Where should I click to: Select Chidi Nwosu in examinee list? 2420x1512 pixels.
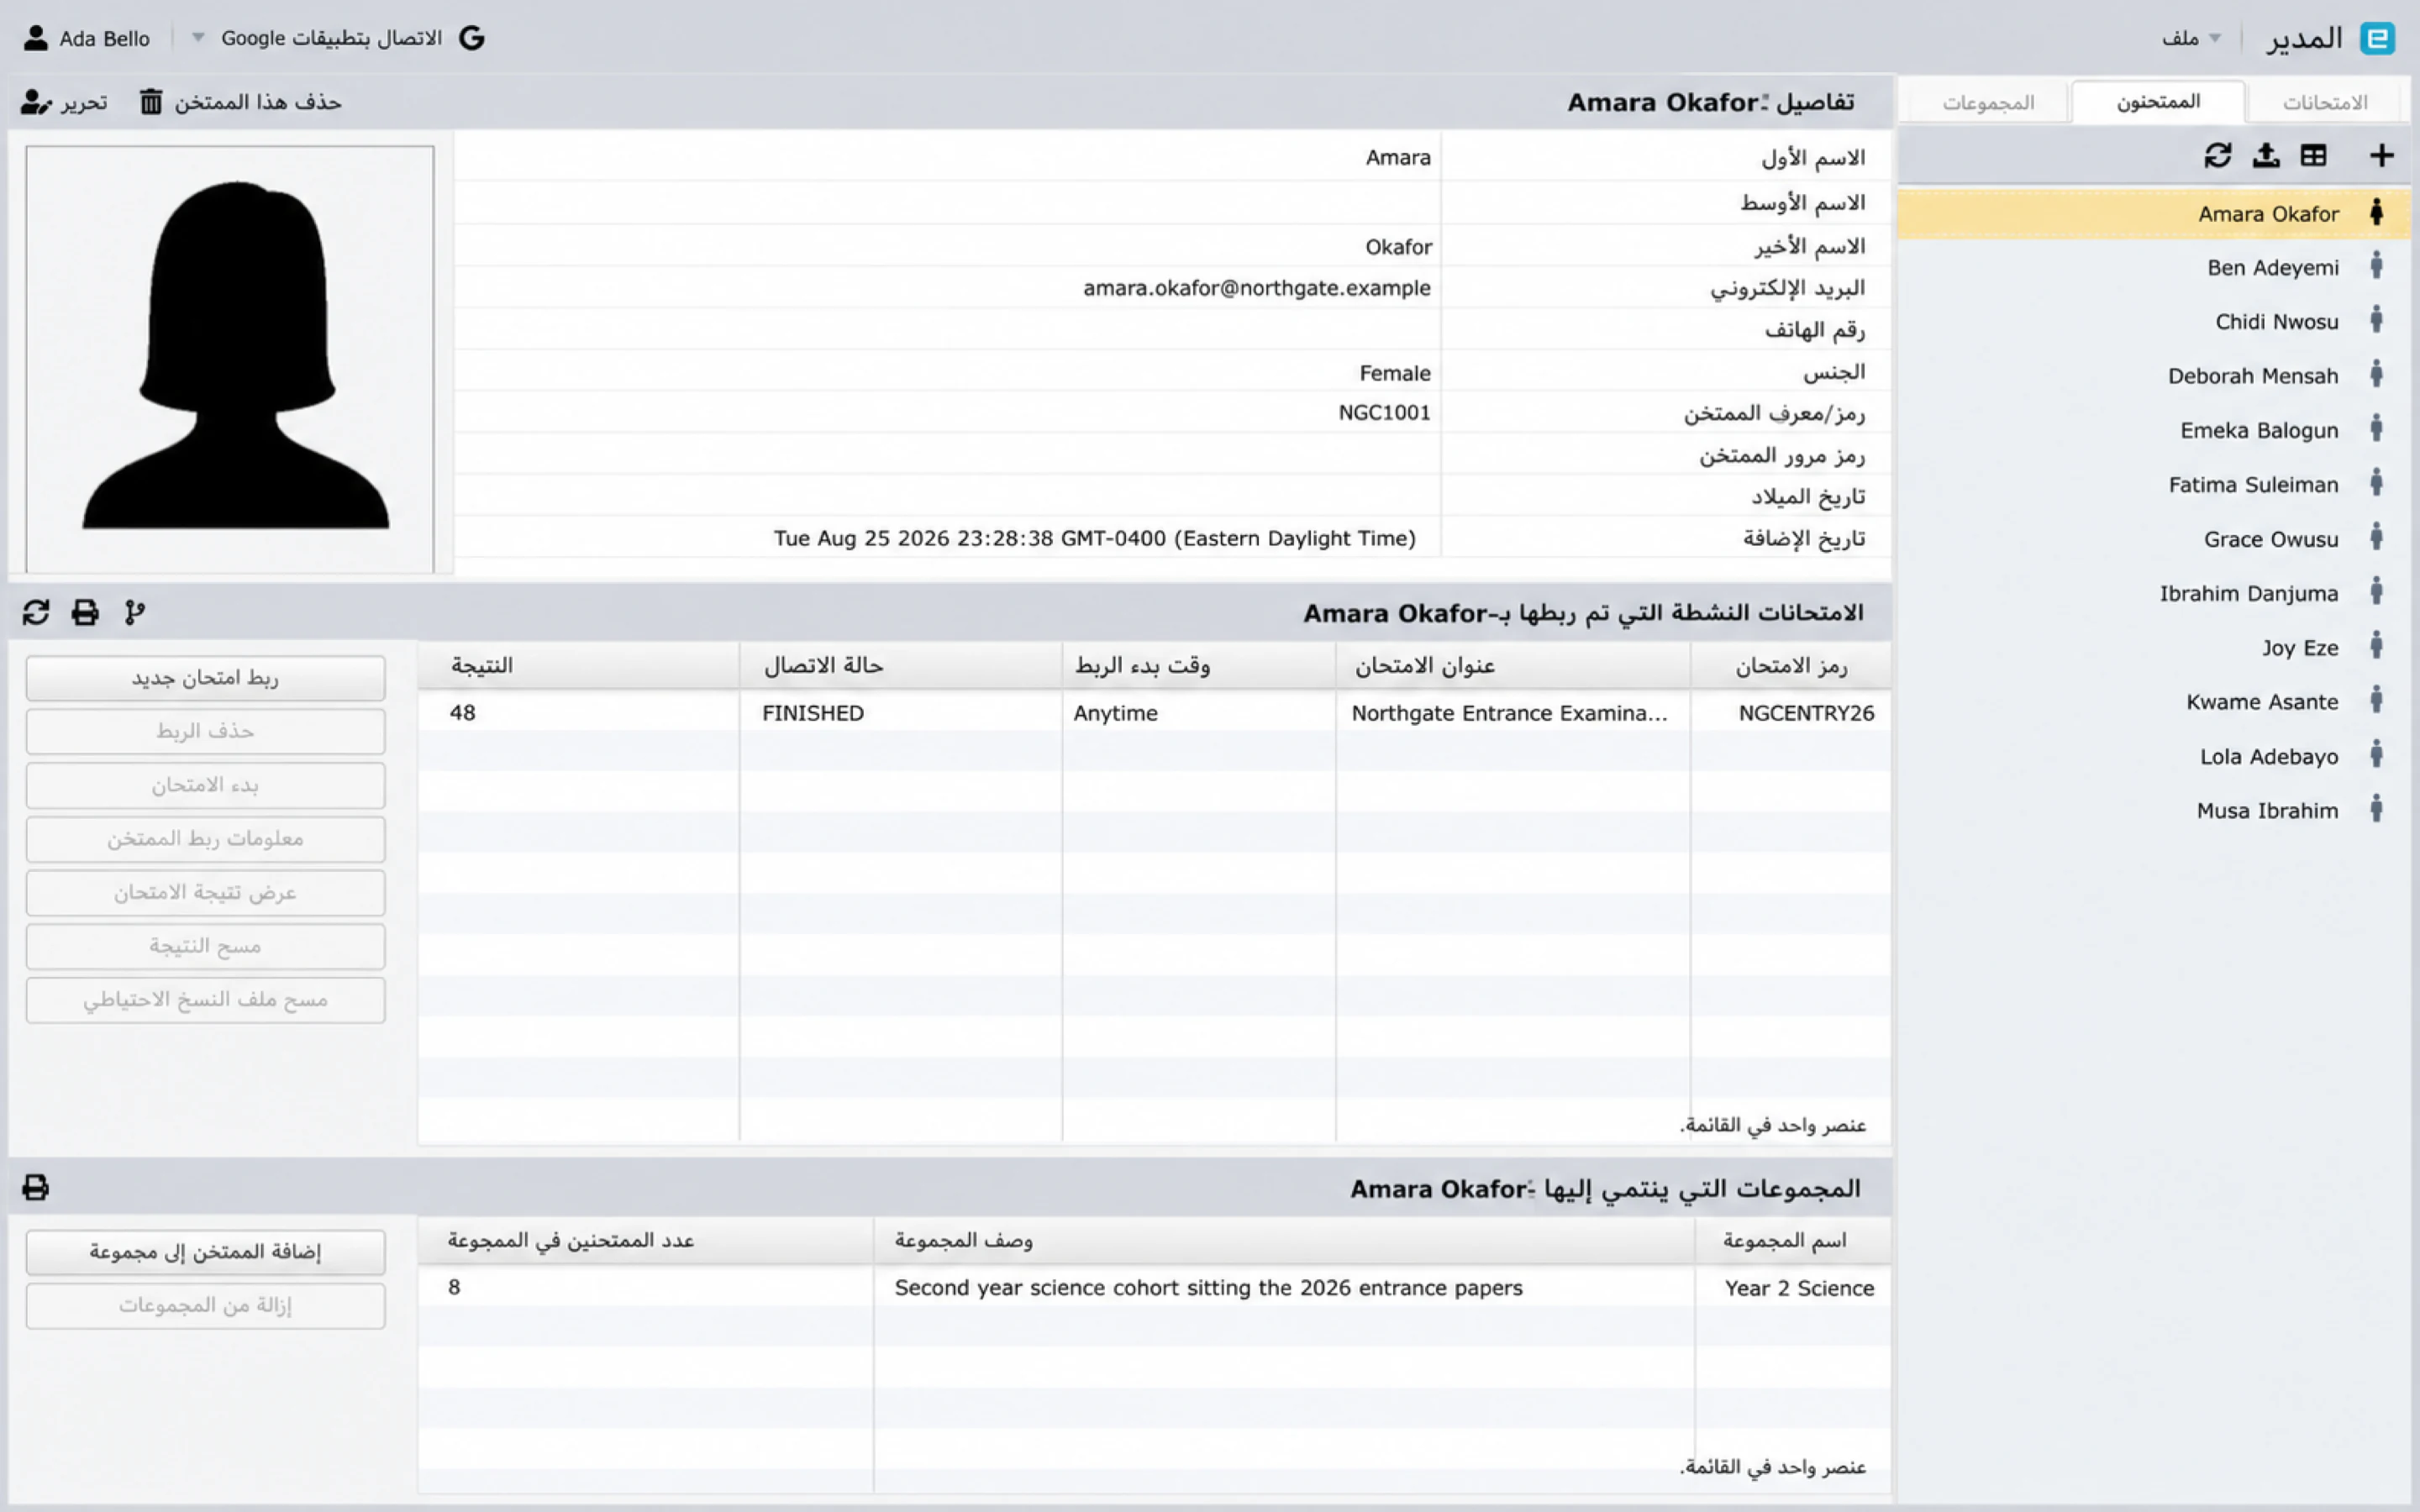(2154, 321)
